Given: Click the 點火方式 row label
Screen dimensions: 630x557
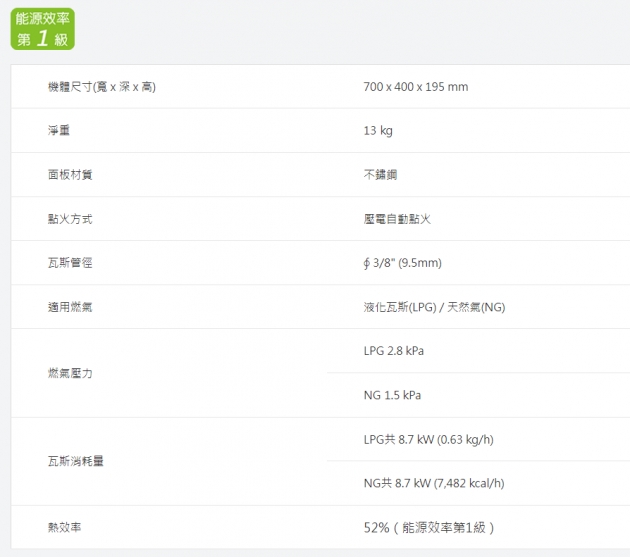Looking at the screenshot, I should click(70, 219).
